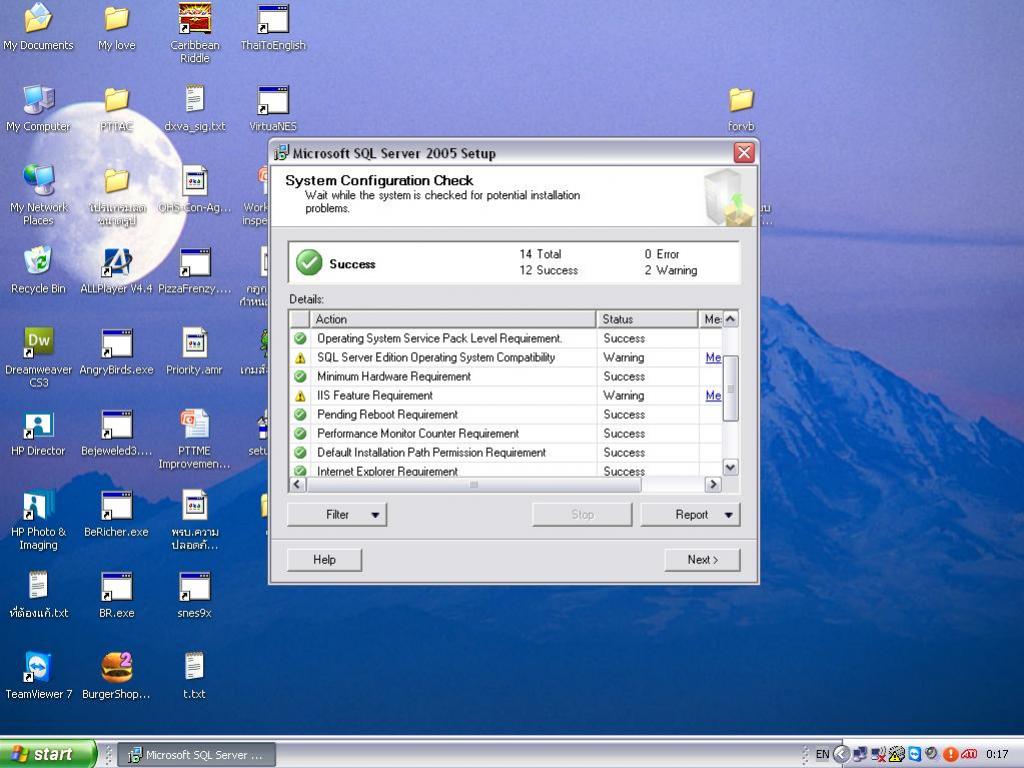The height and width of the screenshot is (768, 1024).
Task: Launch Bejeweled3 shortcut
Action: (117, 432)
